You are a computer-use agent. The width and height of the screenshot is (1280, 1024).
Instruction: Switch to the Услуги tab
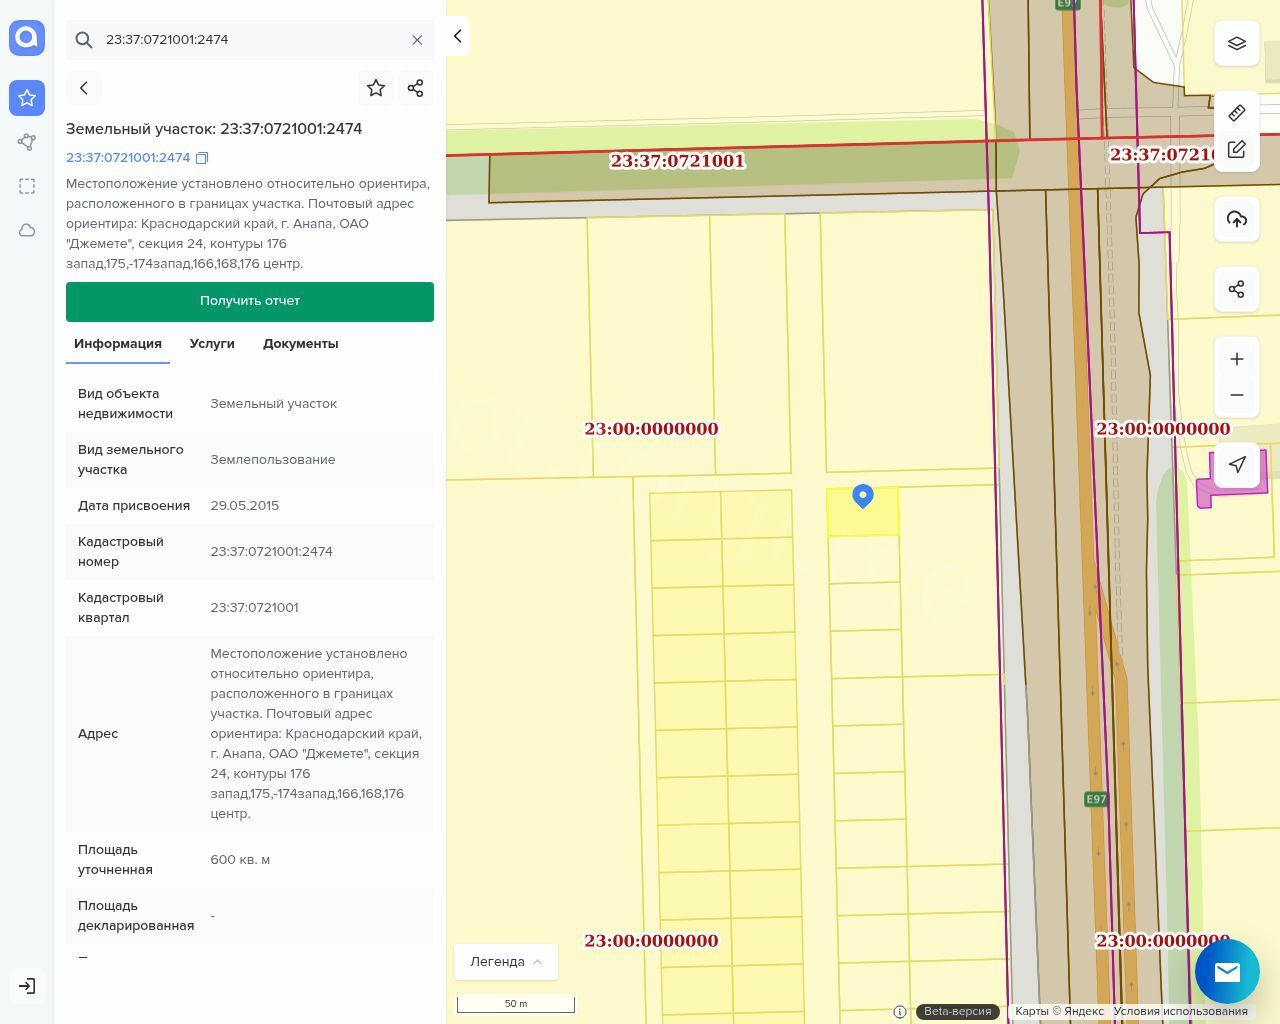[x=212, y=343]
